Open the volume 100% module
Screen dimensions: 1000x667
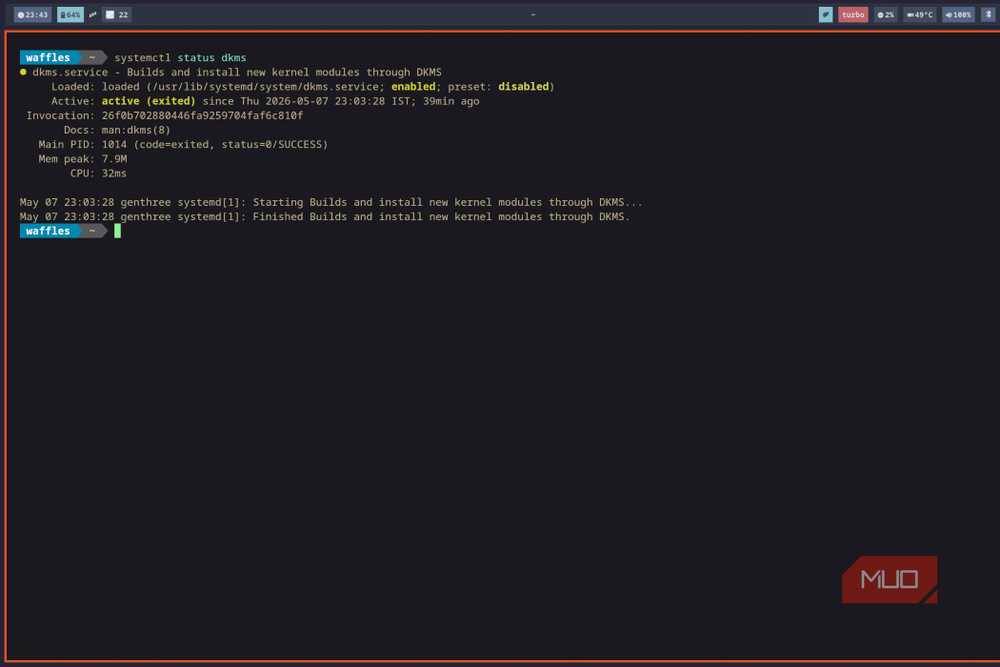[x=958, y=15]
